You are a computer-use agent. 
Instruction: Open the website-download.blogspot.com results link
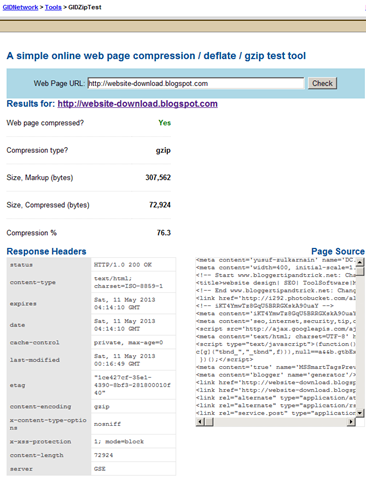tap(137, 104)
